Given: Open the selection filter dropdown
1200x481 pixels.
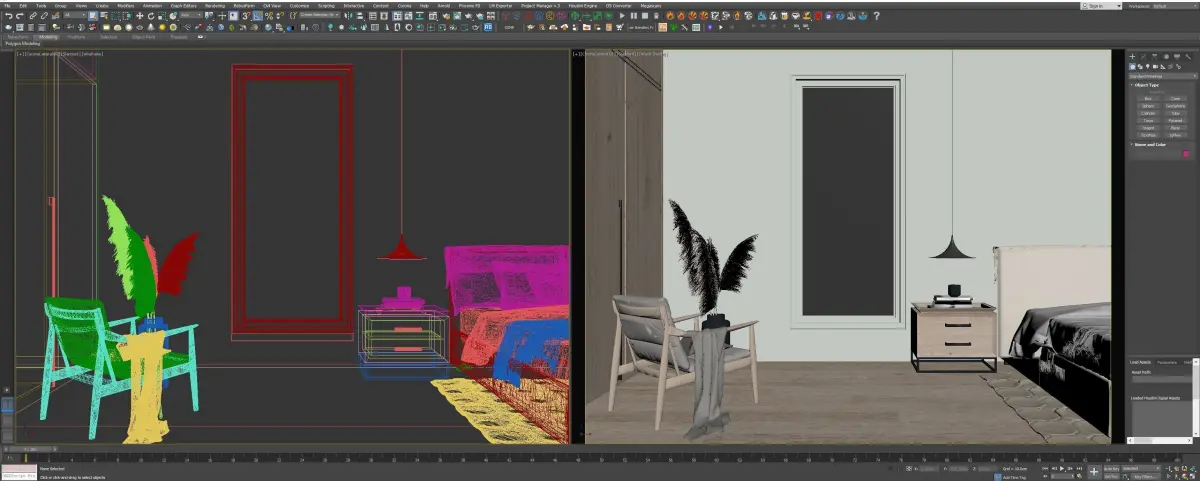Looking at the screenshot, I should [74, 16].
